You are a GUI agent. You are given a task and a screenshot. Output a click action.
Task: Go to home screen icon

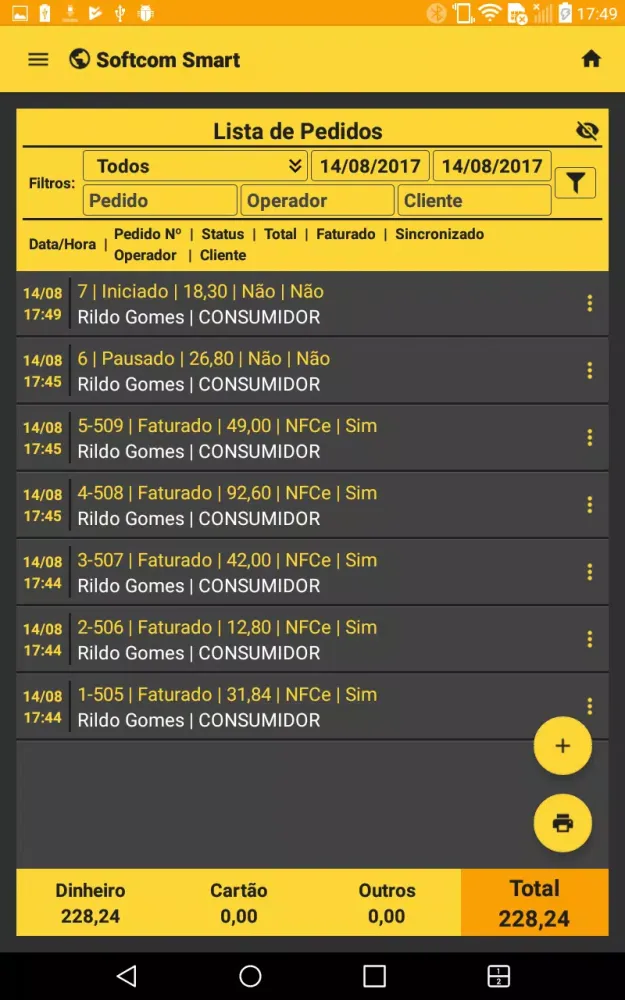coord(591,59)
